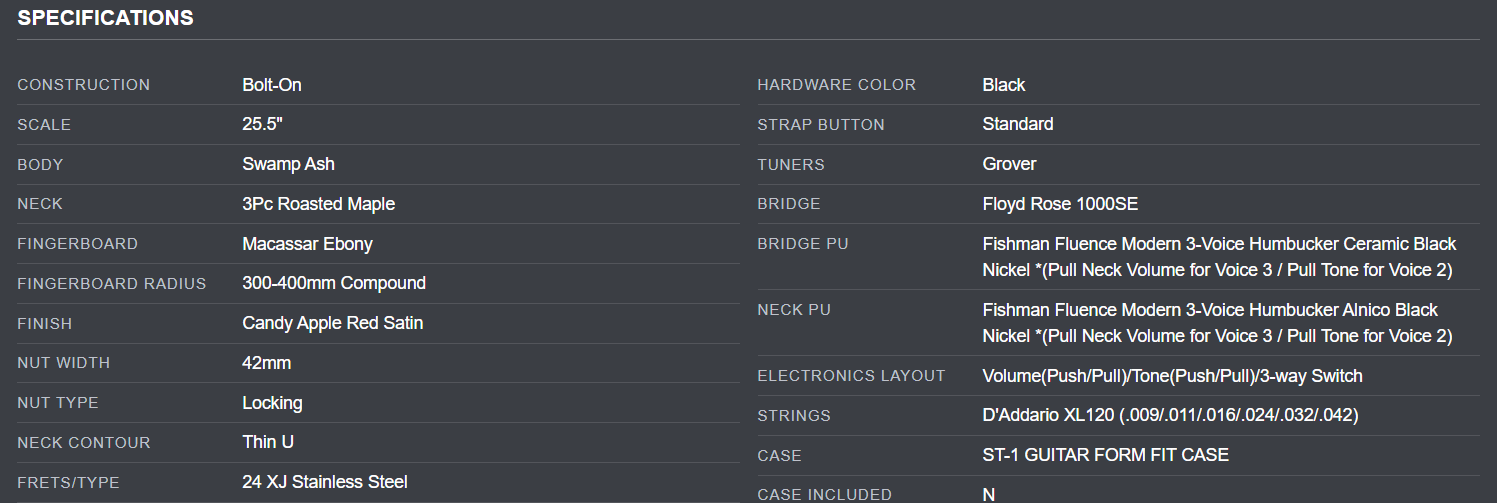Click the SPECIFICATIONS heading
Viewport: 1497px width, 503px height.
(105, 18)
